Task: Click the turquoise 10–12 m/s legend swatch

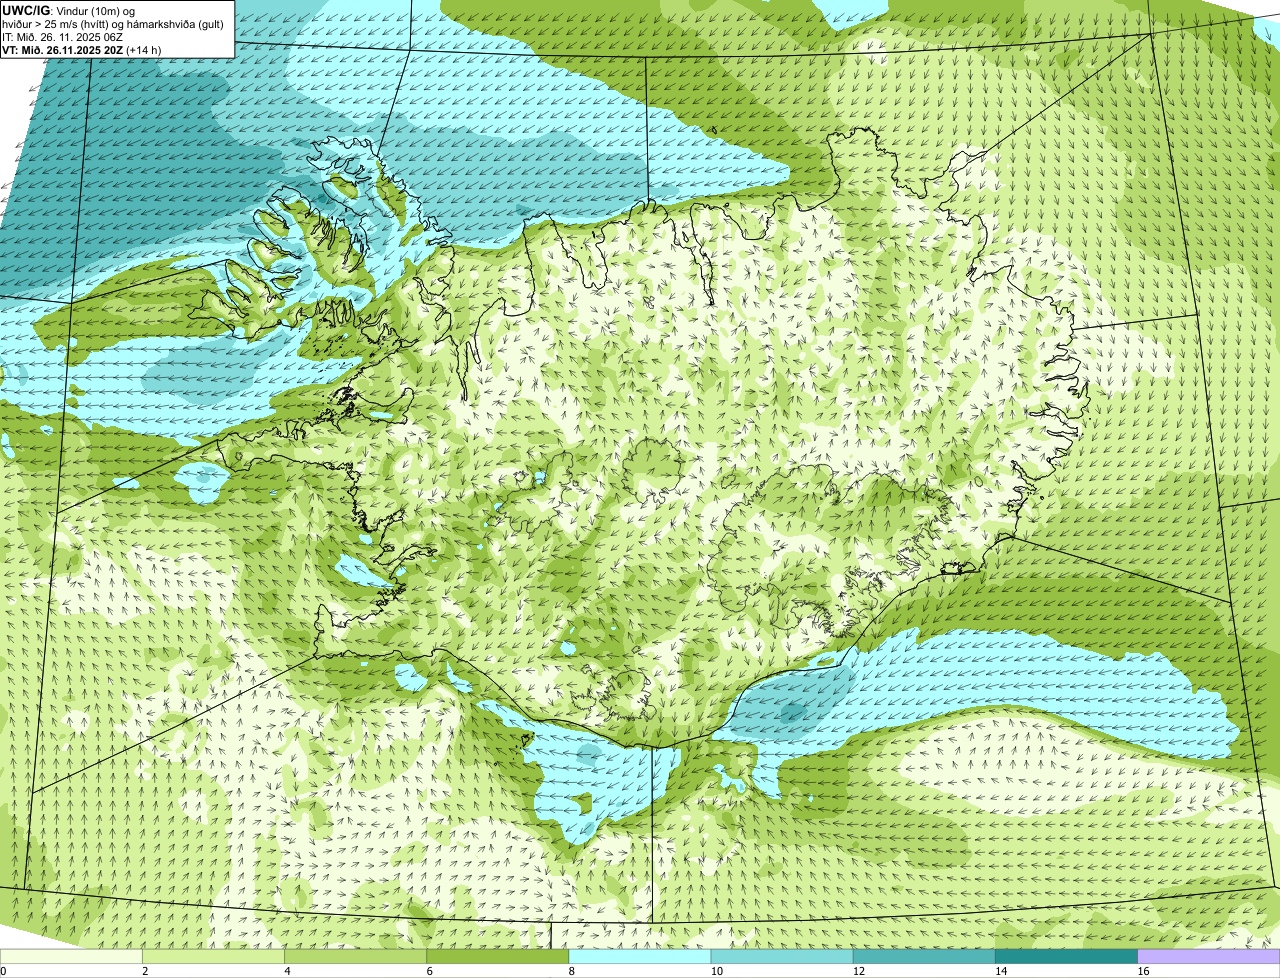Action: coord(782,957)
